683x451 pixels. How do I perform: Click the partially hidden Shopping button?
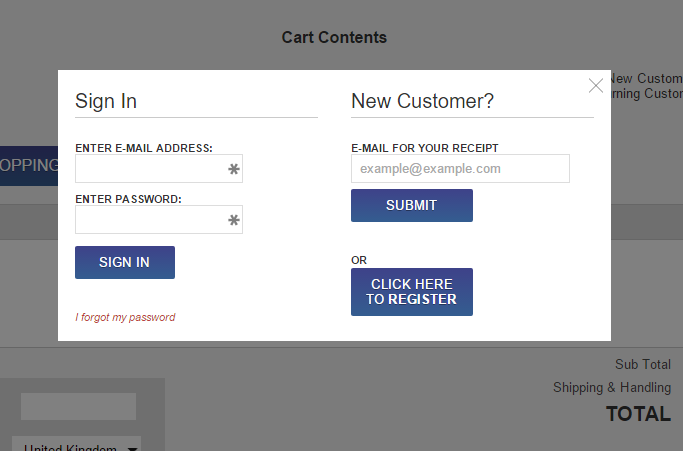(x=29, y=165)
